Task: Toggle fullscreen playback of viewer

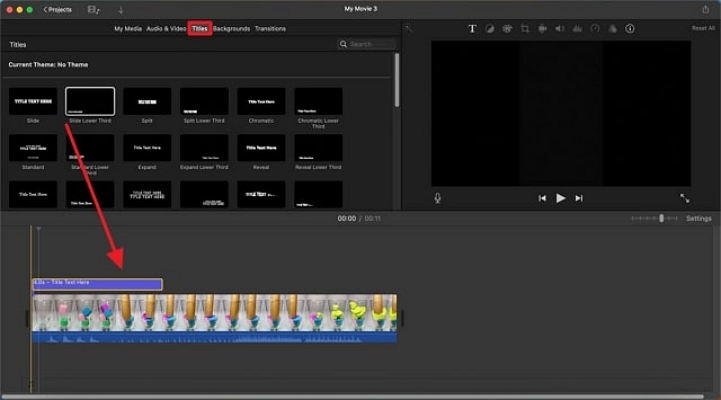Action: click(x=684, y=198)
